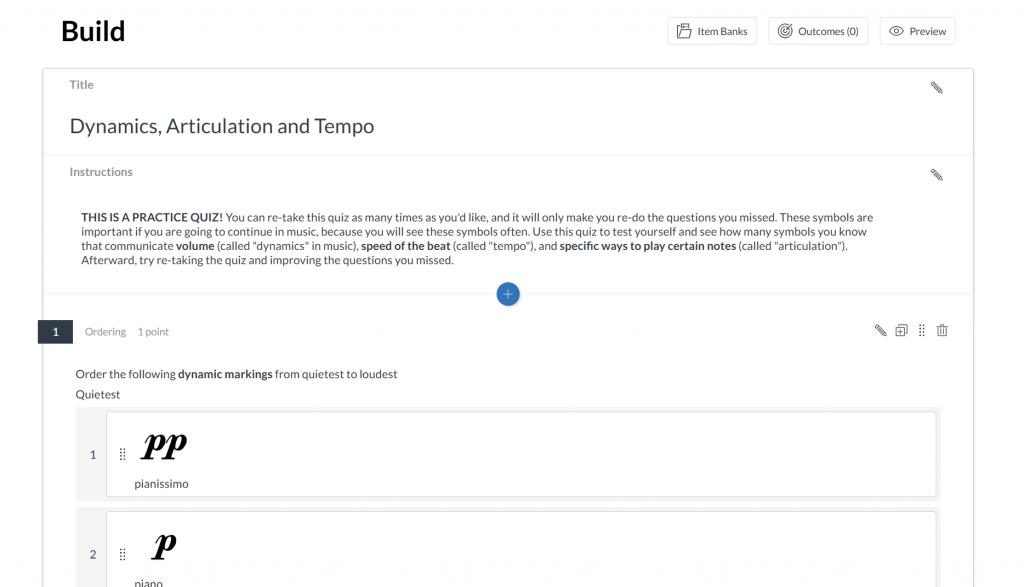The image size is (1024, 587).
Task: Edit question 1 via pencil icon
Action: coord(880,330)
